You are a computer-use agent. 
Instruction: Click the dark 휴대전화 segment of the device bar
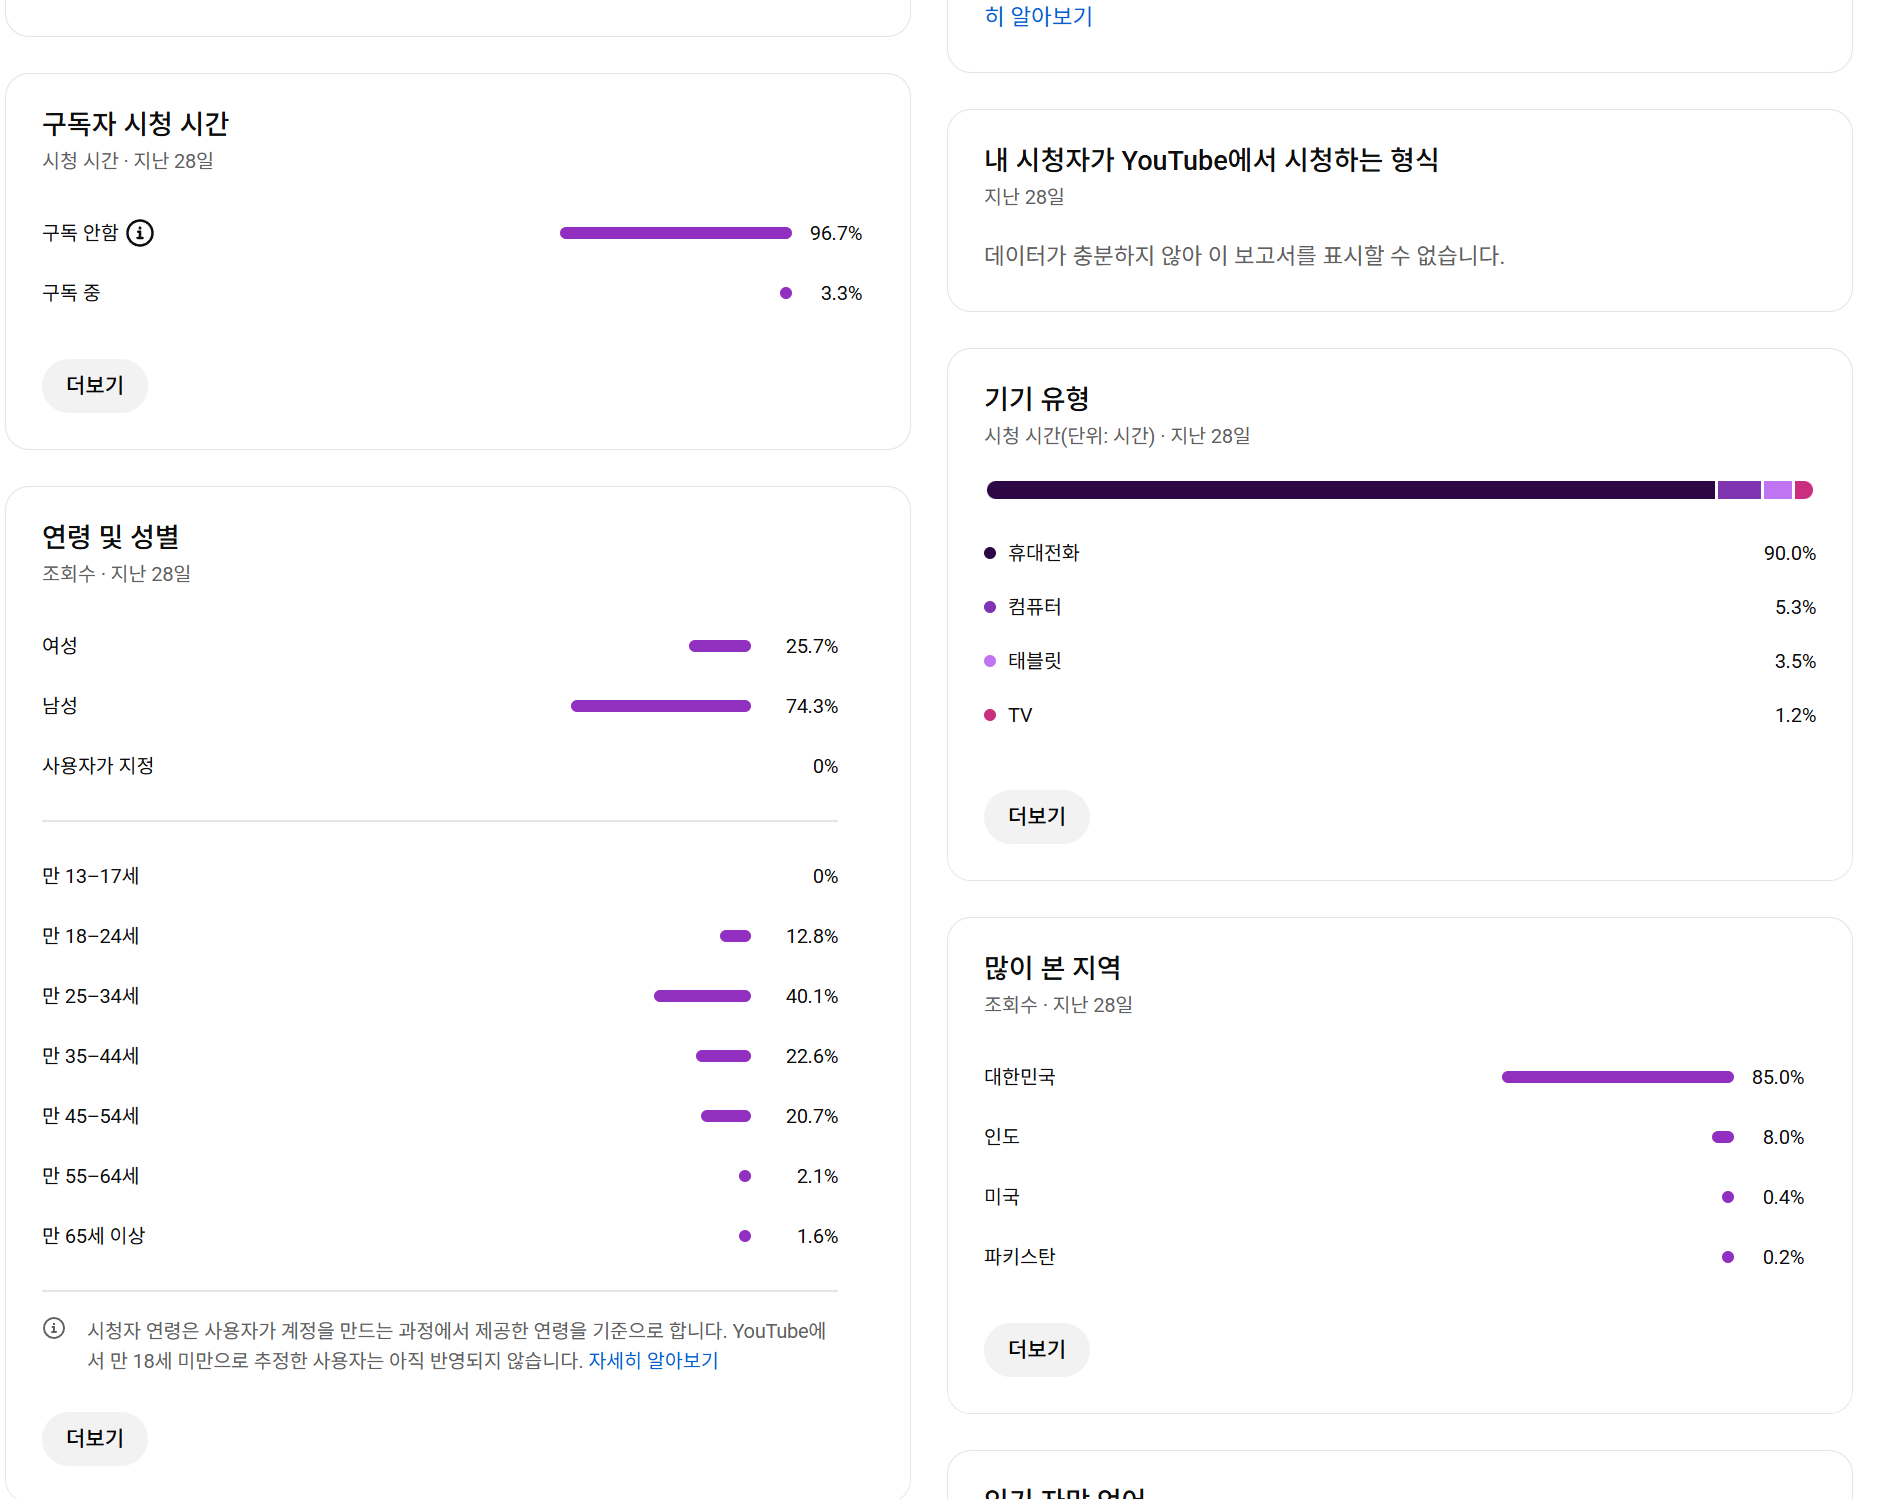coord(1350,490)
